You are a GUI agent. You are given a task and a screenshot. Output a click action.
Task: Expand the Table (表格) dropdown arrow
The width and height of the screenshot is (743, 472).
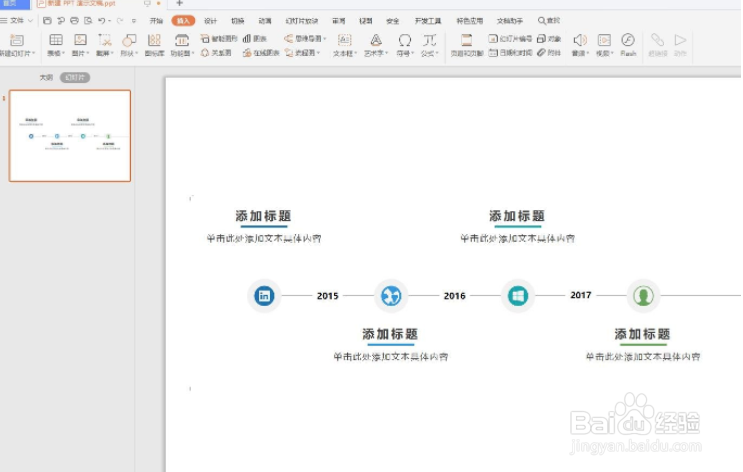[x=63, y=53]
